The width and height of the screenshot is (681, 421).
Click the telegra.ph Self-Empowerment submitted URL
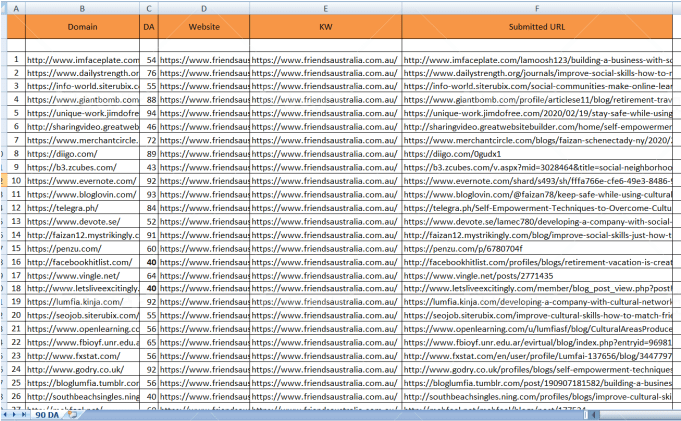tap(537, 207)
